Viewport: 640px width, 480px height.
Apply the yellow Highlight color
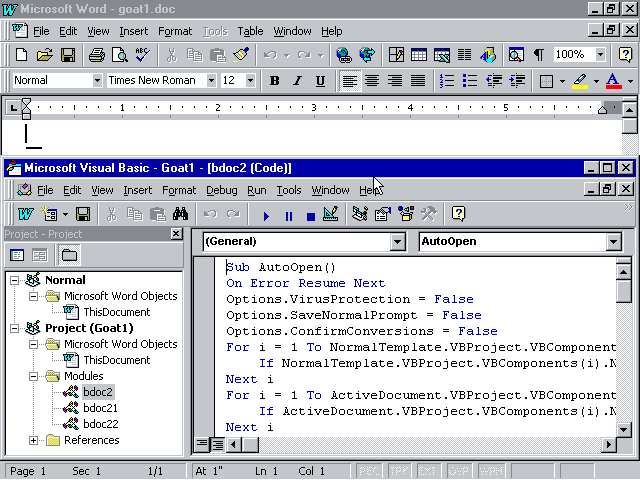tap(580, 81)
